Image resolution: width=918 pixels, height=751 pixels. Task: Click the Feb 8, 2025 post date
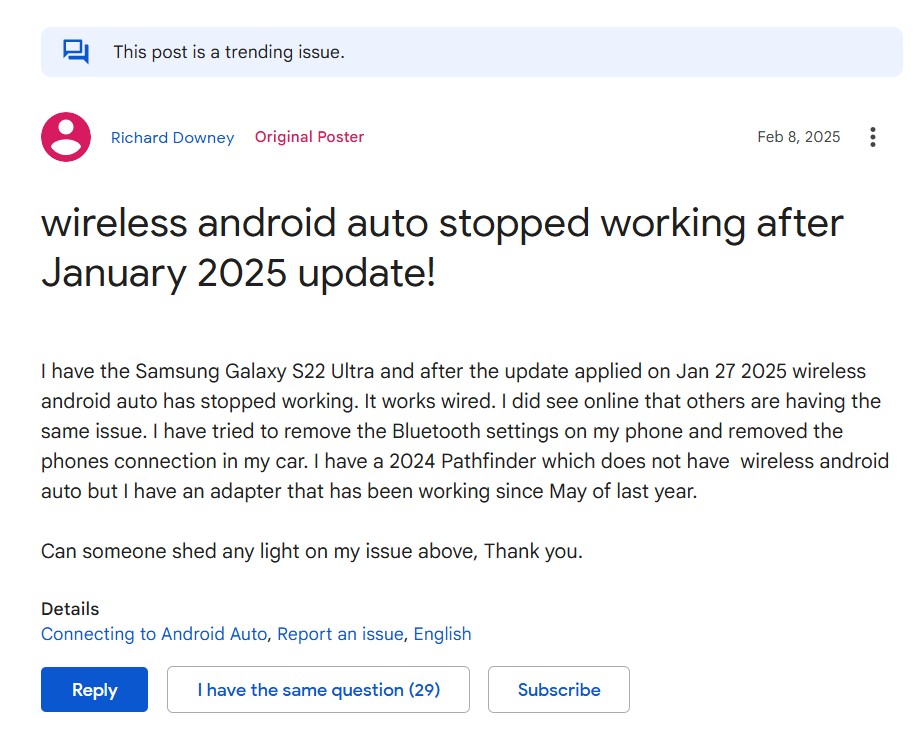click(798, 137)
